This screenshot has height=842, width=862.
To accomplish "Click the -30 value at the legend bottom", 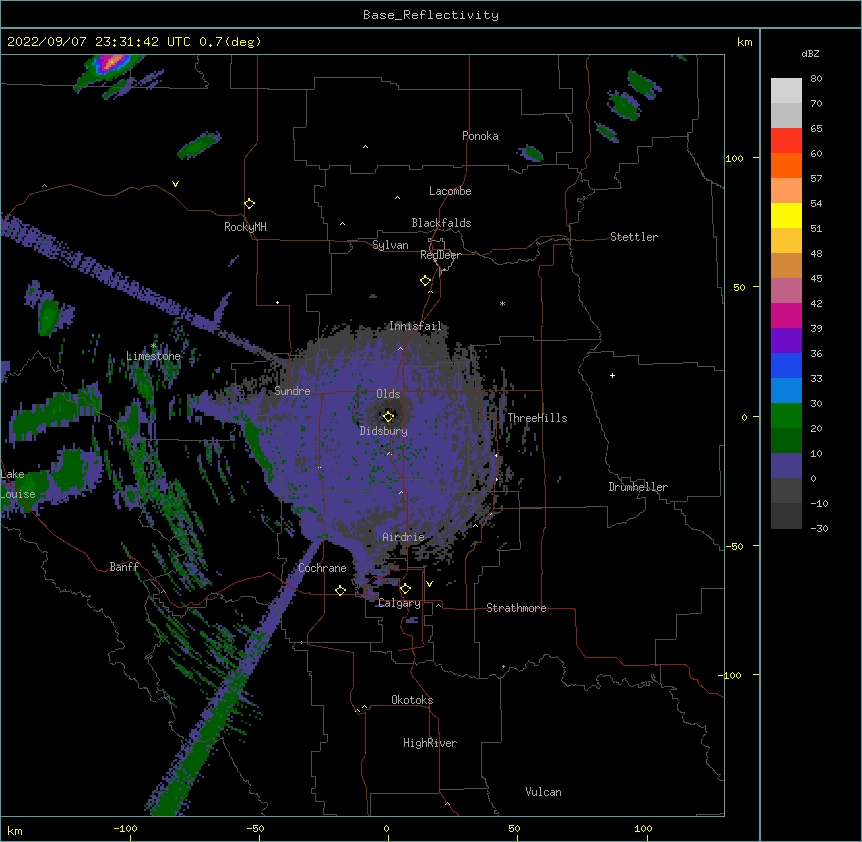I will tap(819, 529).
